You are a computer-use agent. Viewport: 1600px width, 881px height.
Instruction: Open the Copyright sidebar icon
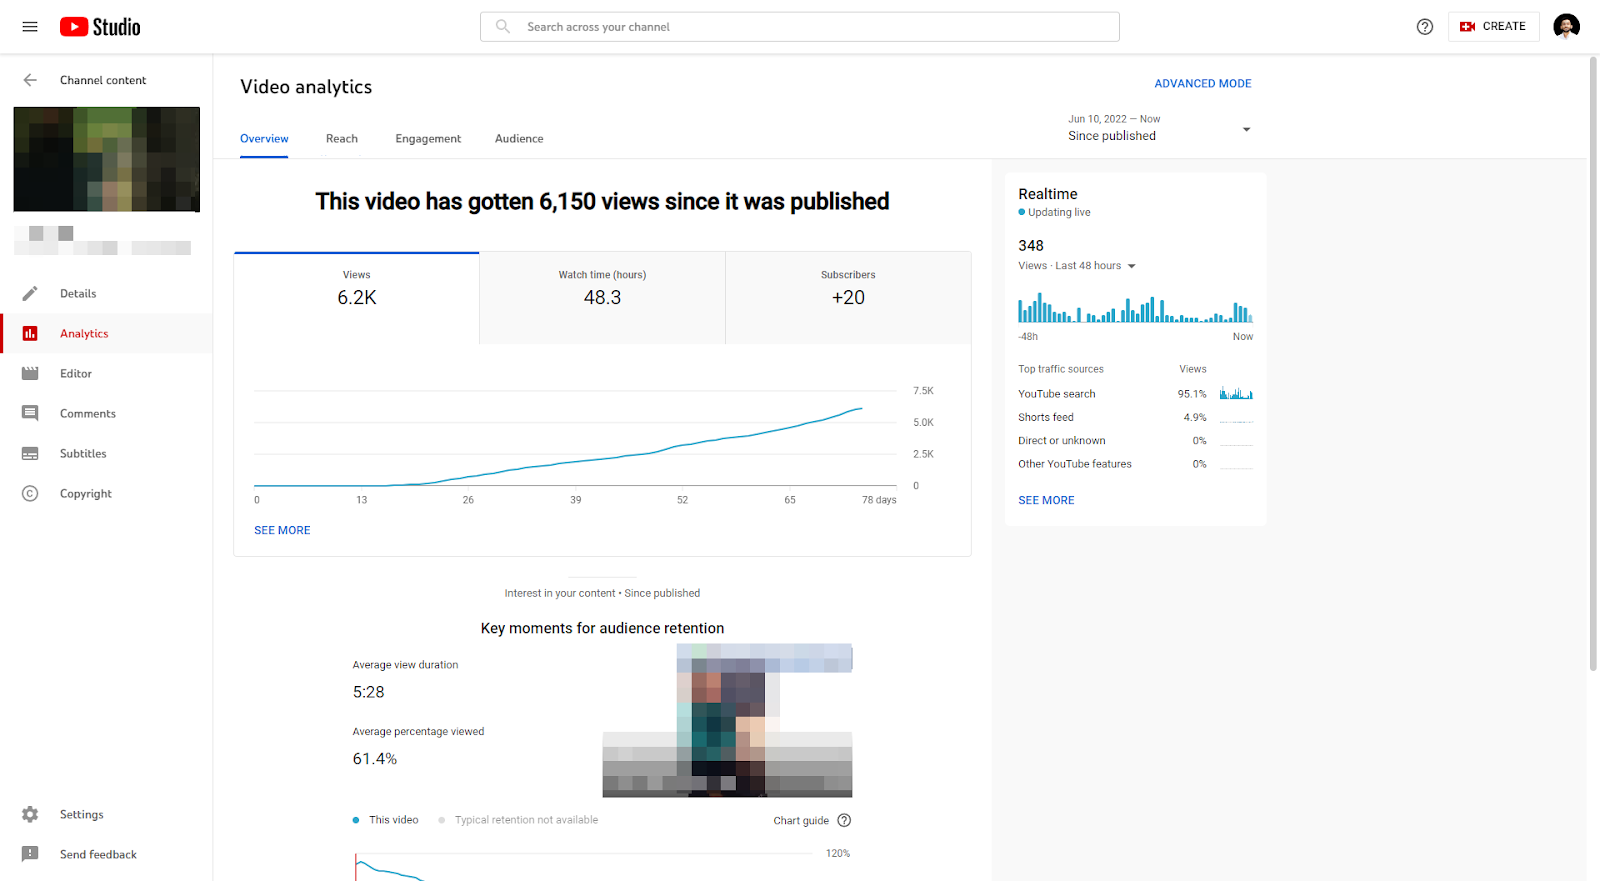point(30,493)
